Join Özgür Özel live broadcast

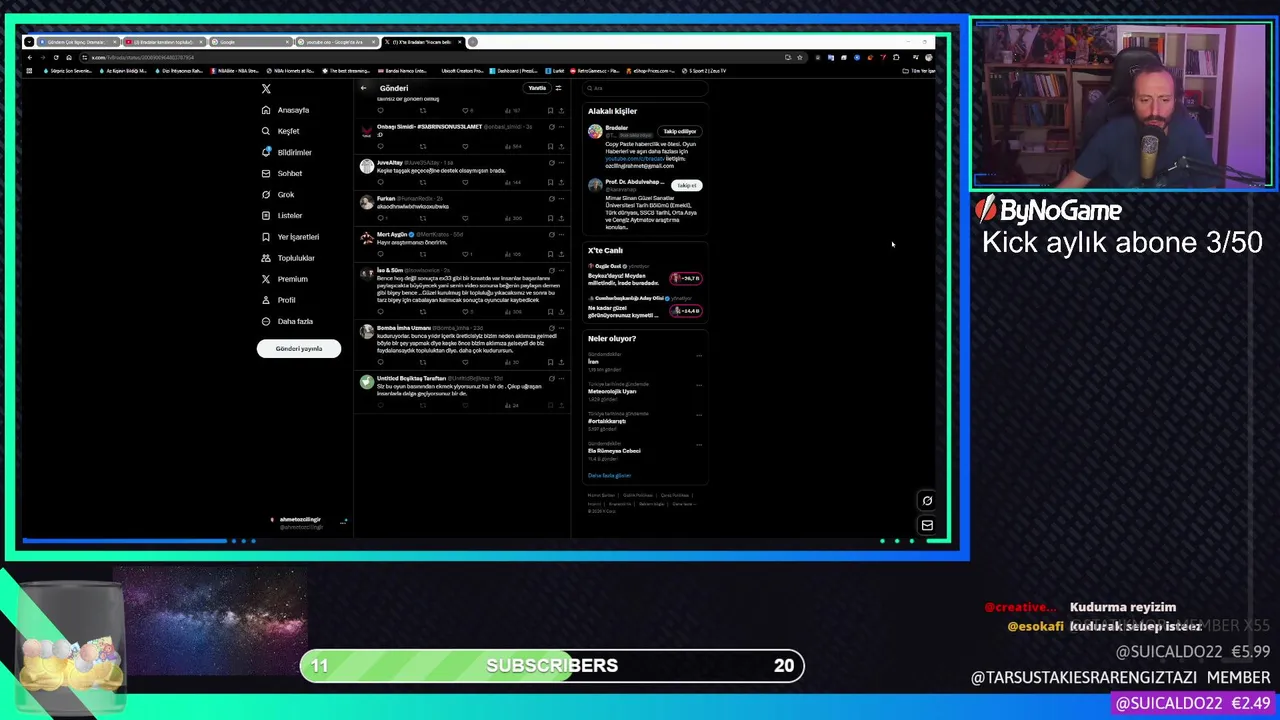pyautogui.click(x=686, y=278)
